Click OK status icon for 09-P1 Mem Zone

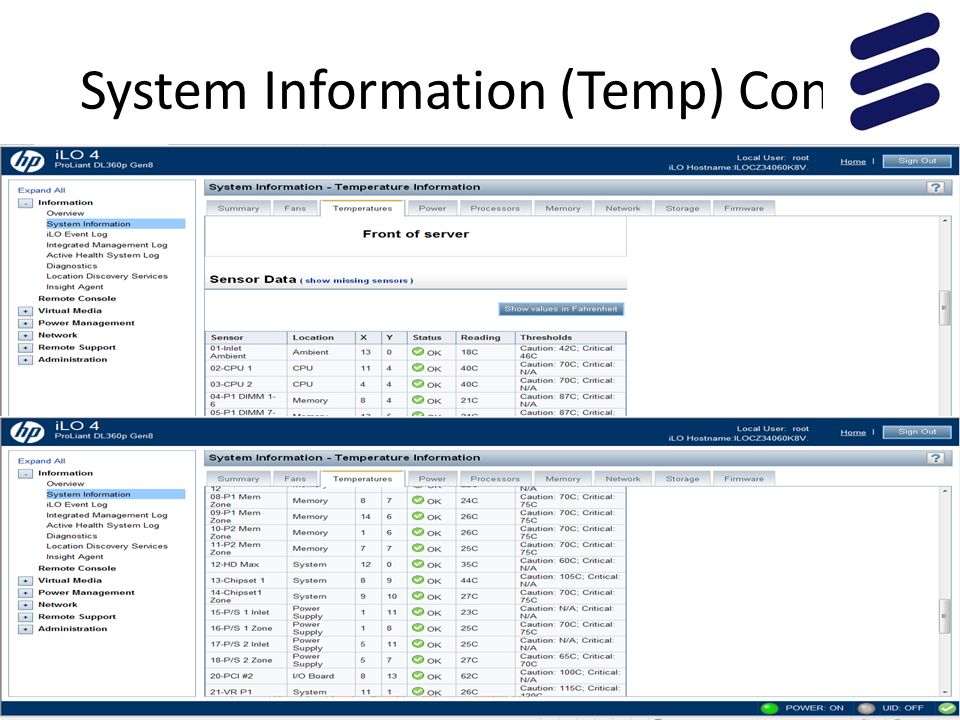418,516
